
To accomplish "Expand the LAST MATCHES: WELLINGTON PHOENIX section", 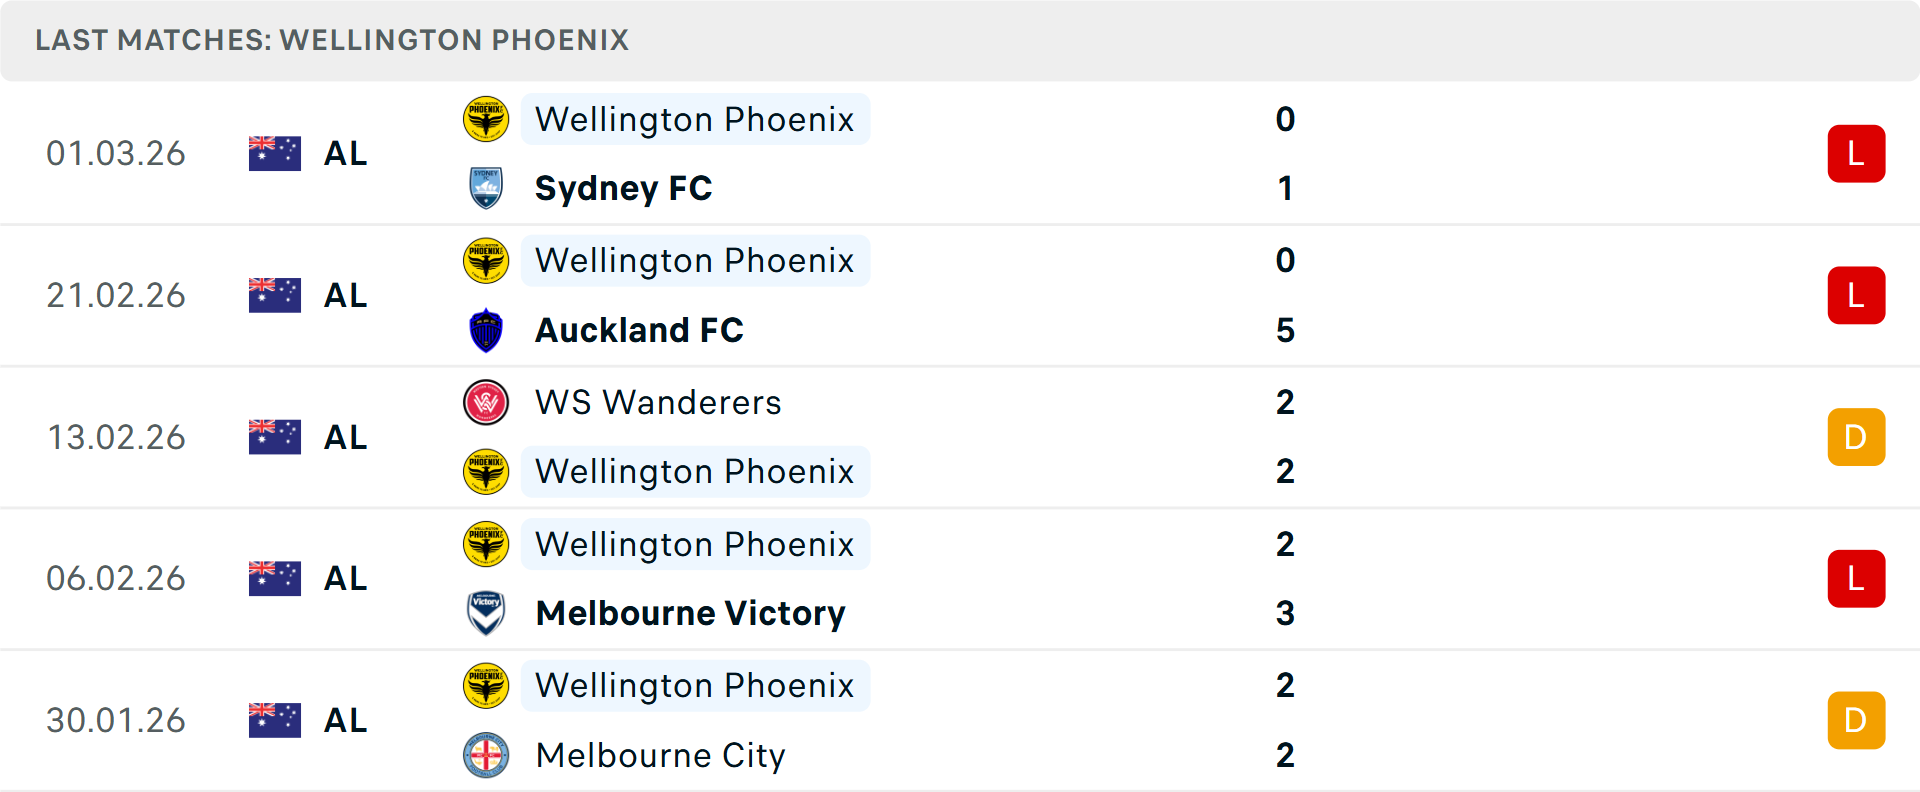I will tap(332, 40).
